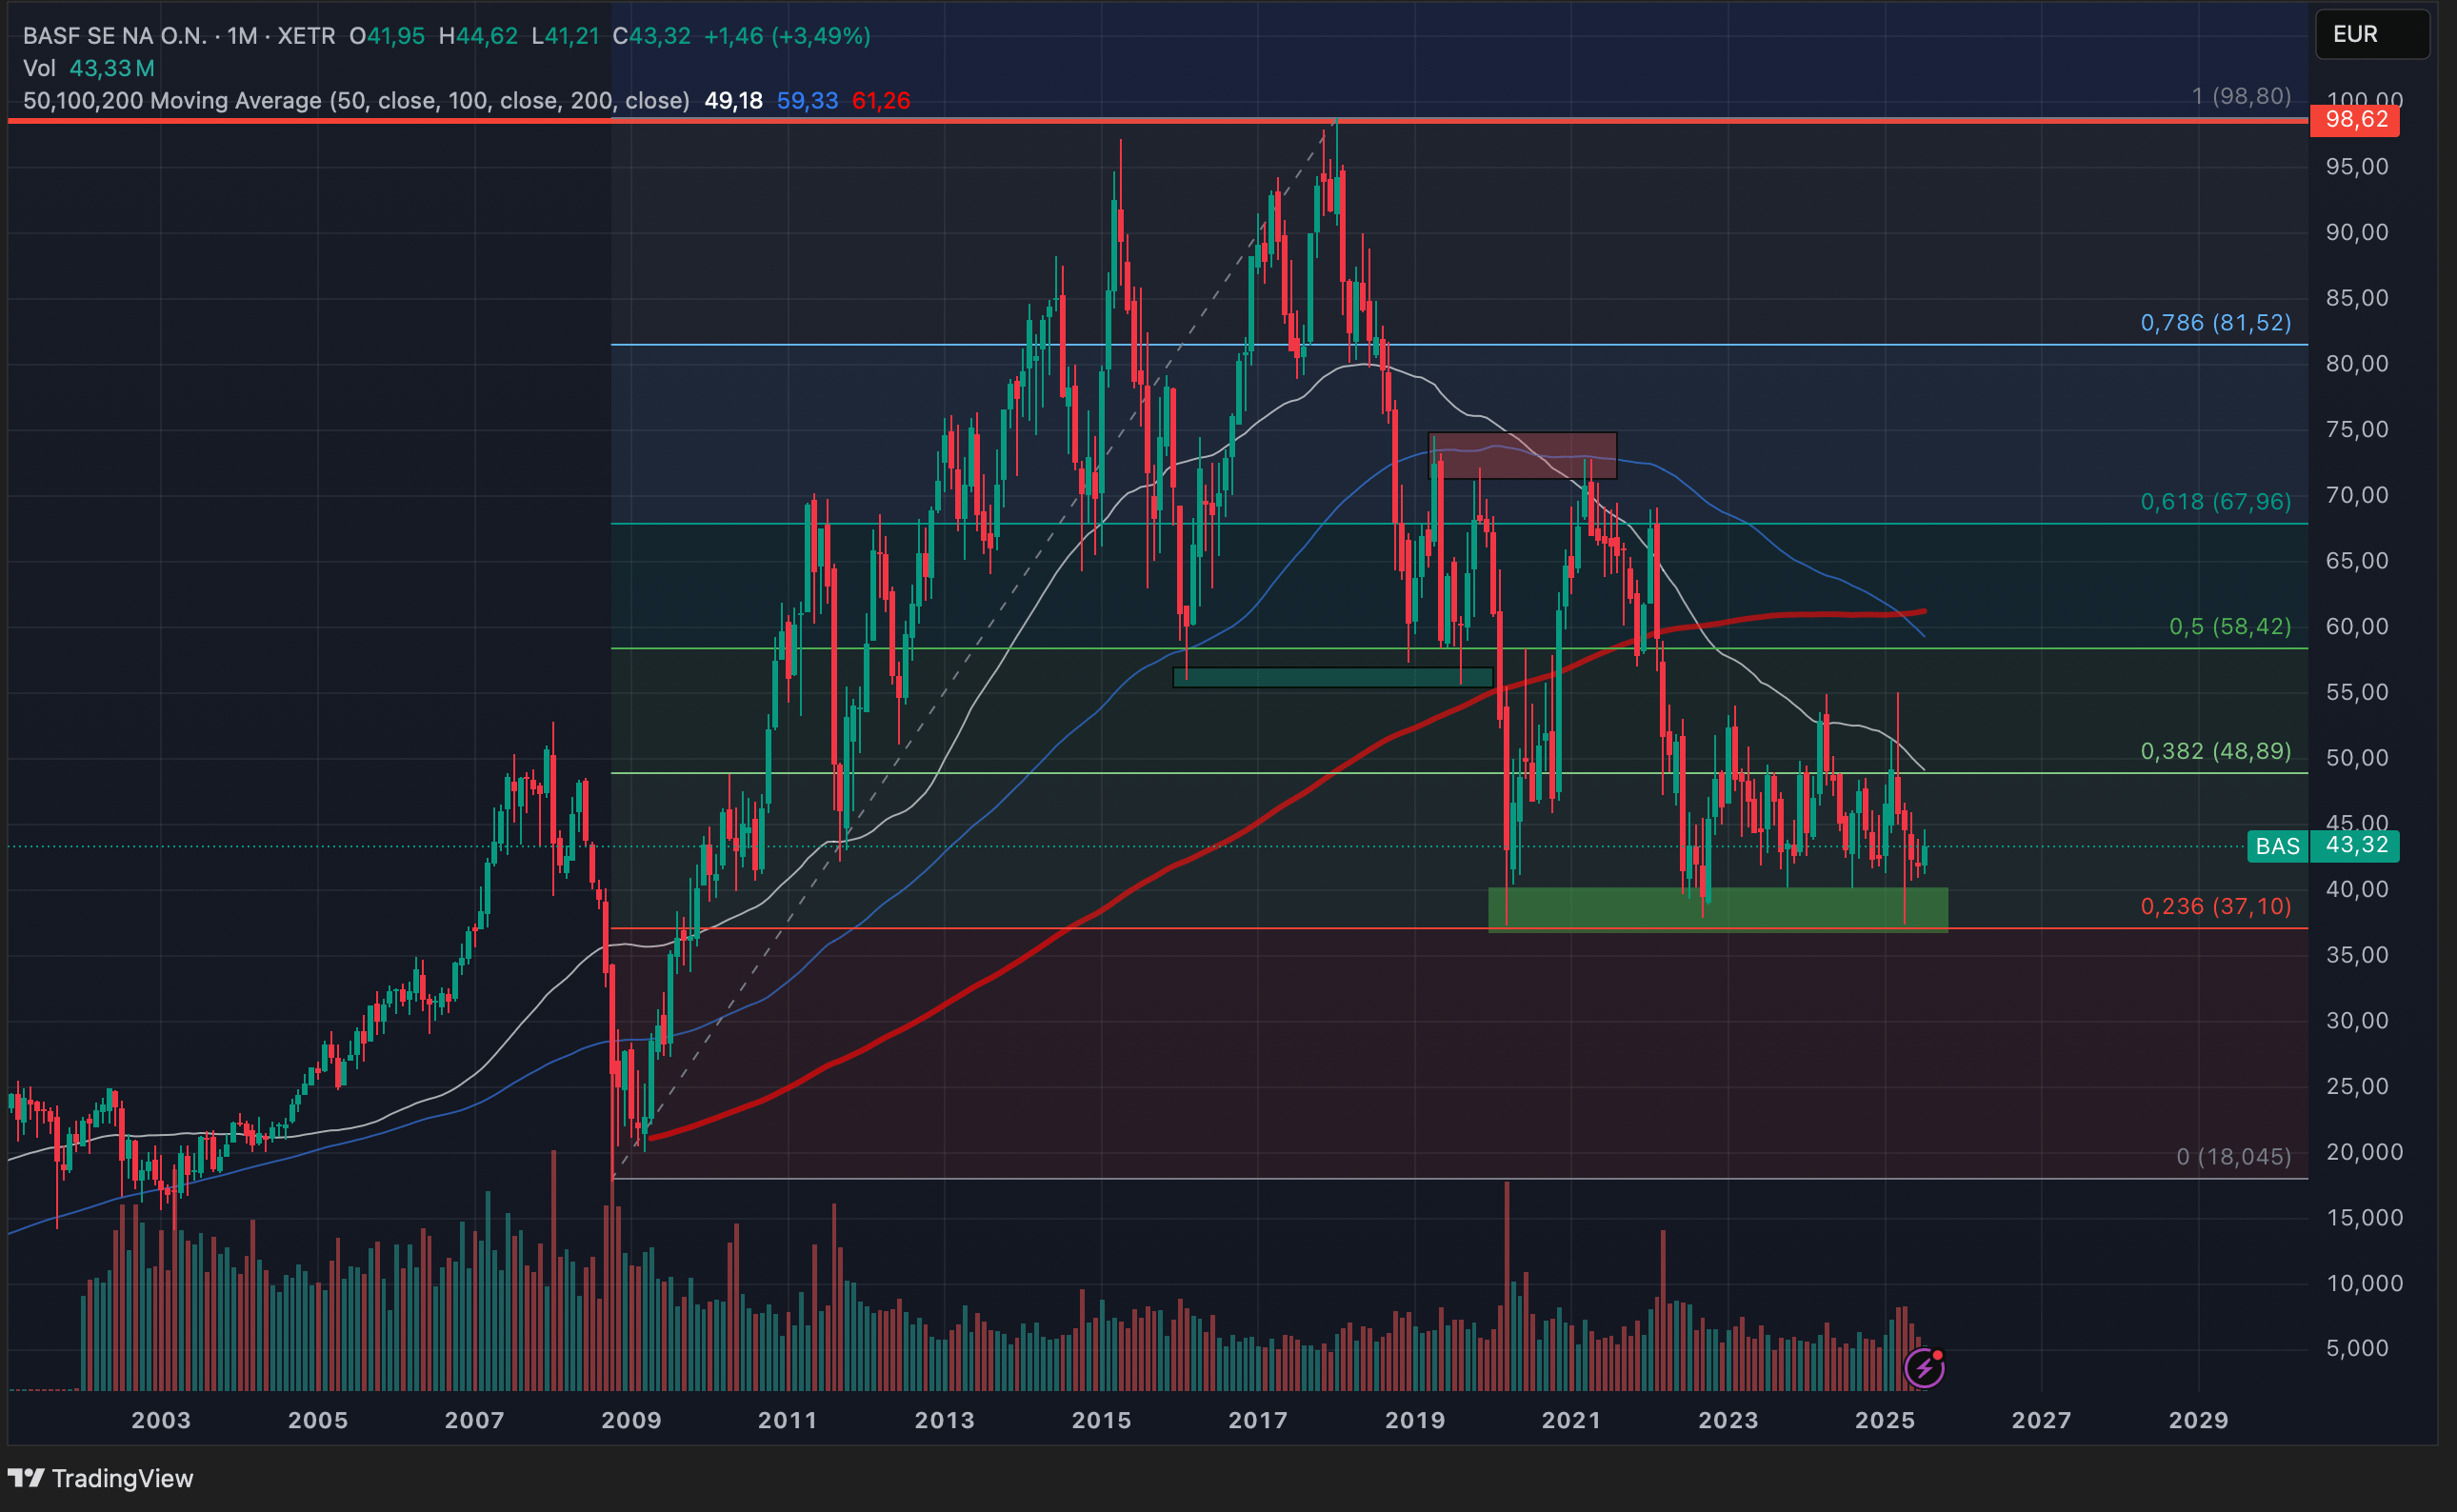Click the +1,46 (+3,49%) change value
This screenshot has width=2457, height=1512.
(787, 36)
